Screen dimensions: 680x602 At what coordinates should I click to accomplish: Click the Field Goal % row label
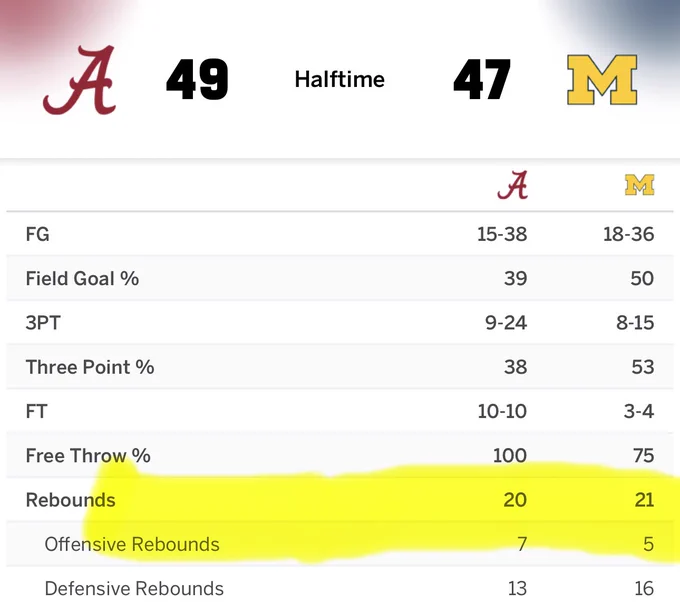[x=82, y=279]
